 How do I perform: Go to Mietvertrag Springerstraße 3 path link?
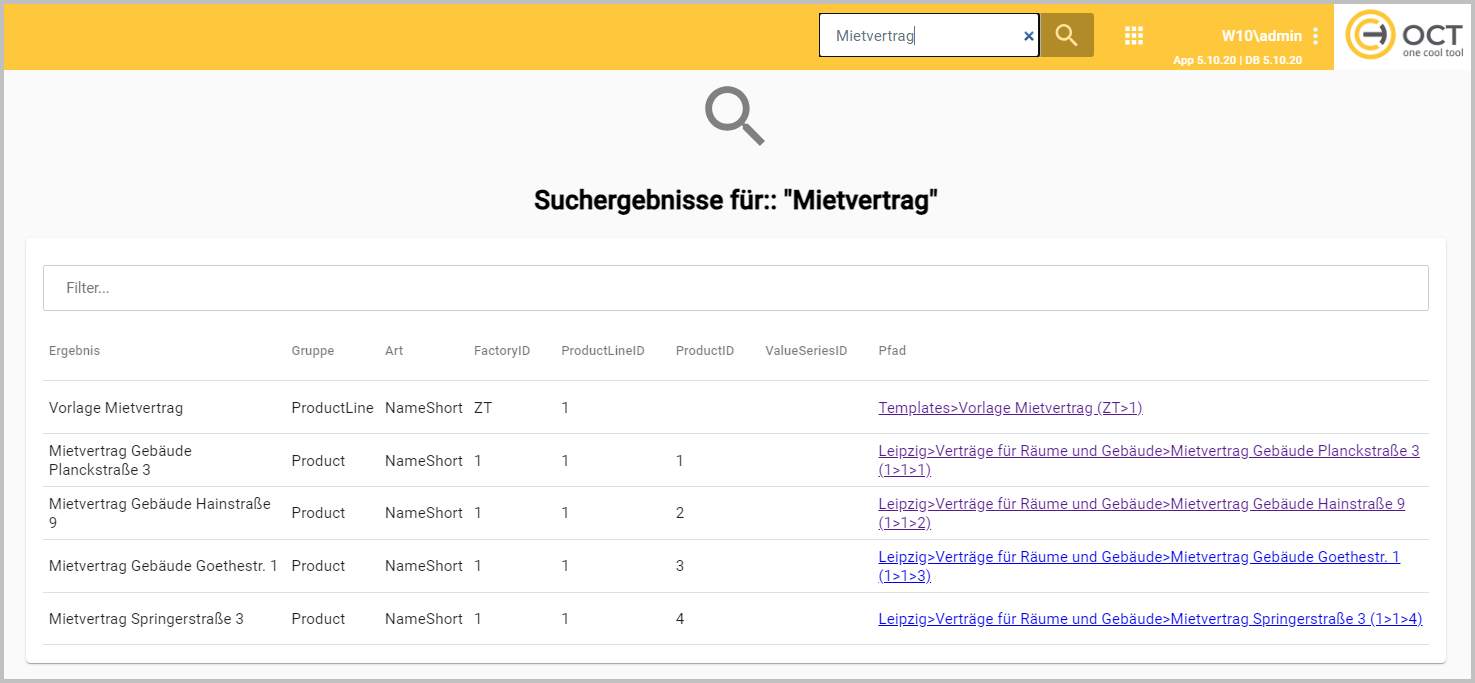click(x=1150, y=619)
